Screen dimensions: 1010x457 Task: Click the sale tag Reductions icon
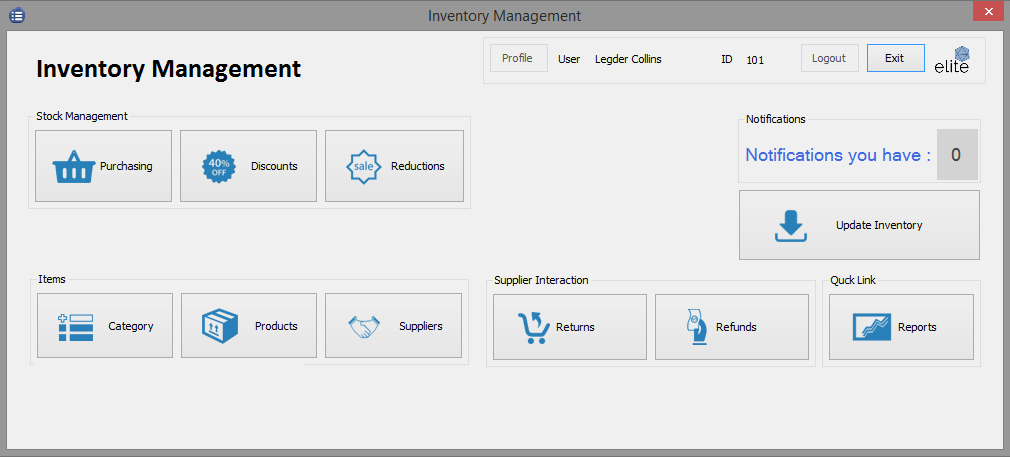(x=364, y=167)
